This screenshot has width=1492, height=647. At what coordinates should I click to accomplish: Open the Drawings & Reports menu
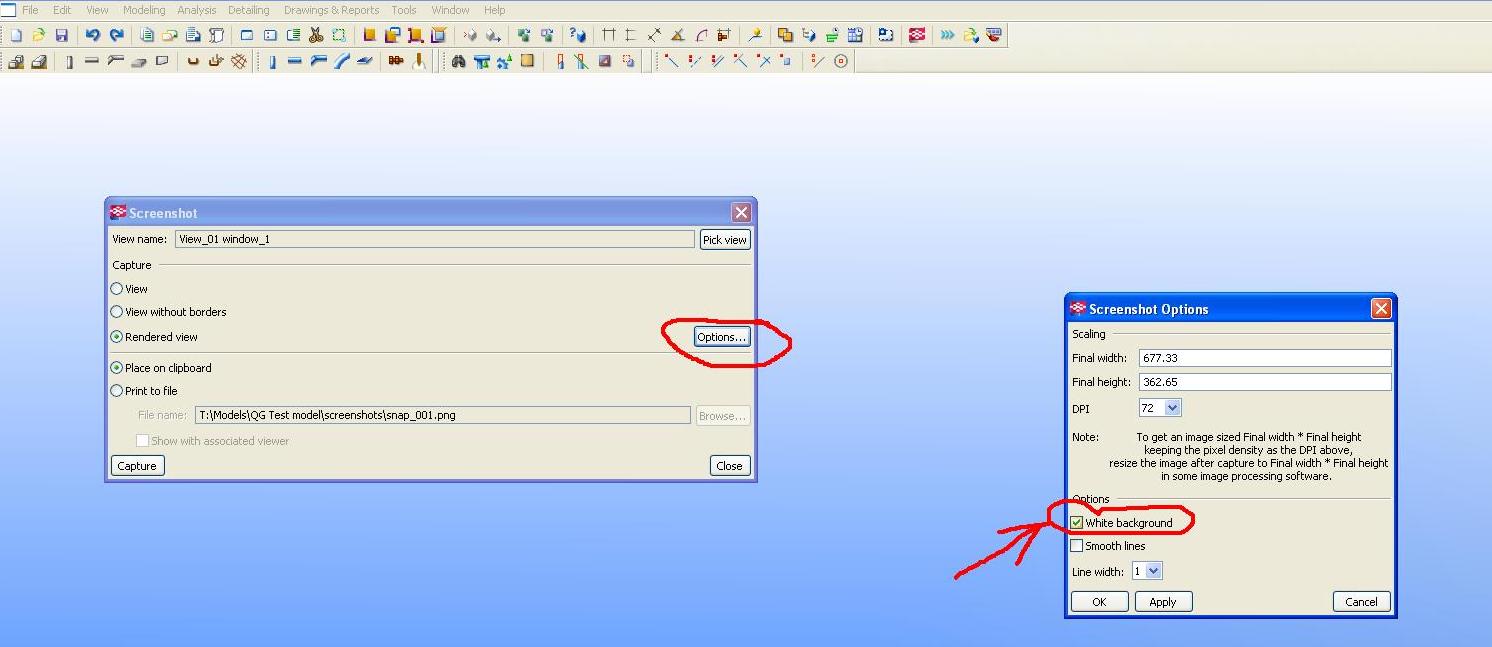pos(331,10)
